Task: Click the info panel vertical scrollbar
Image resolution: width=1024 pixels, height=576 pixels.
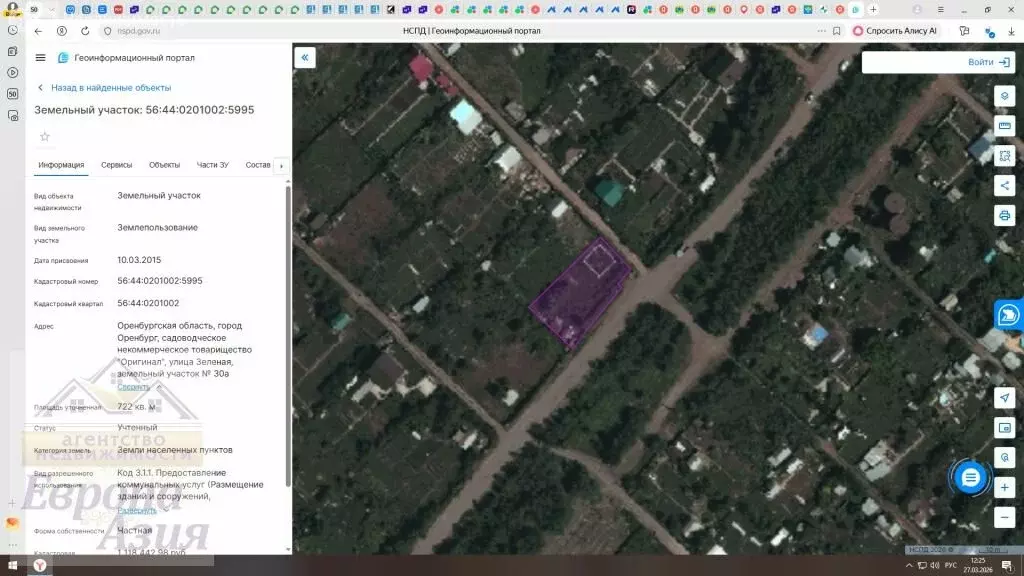Action: (x=289, y=330)
